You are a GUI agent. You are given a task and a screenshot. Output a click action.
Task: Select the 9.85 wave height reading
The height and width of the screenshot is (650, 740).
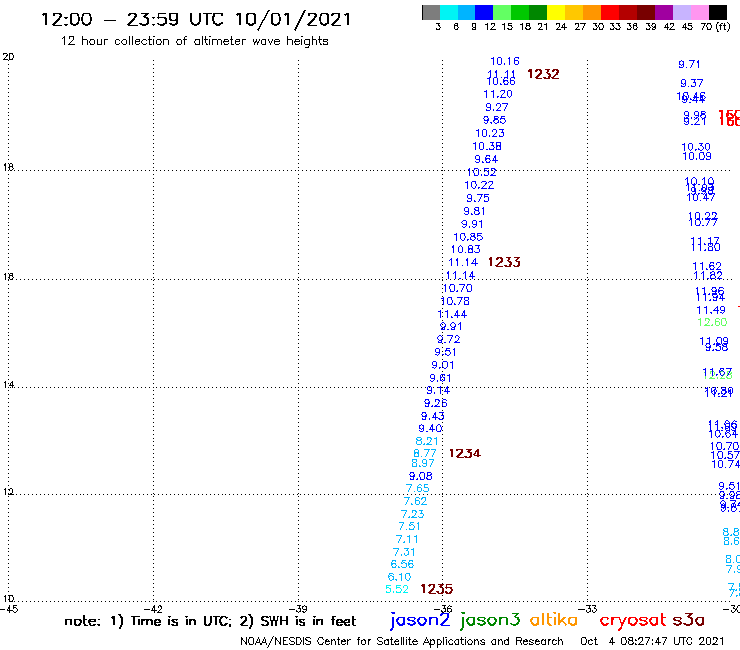(495, 120)
